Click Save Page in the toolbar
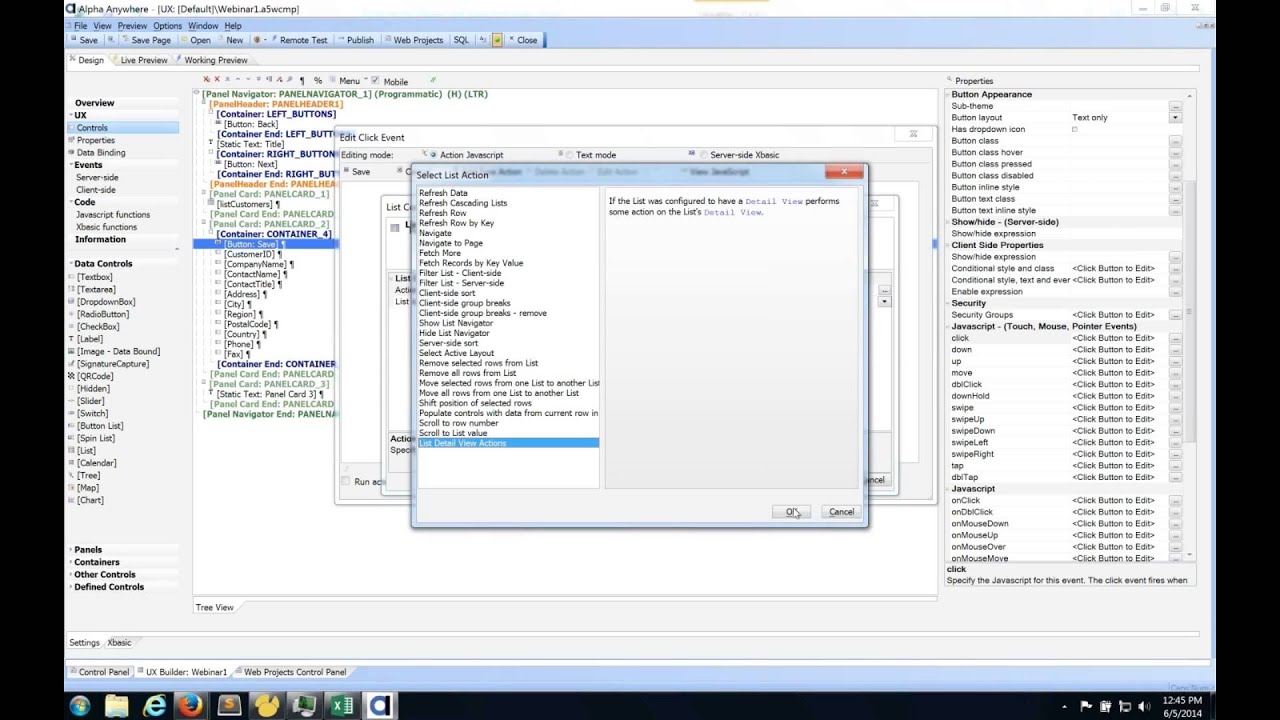Image resolution: width=1280 pixels, height=720 pixels. tap(145, 40)
